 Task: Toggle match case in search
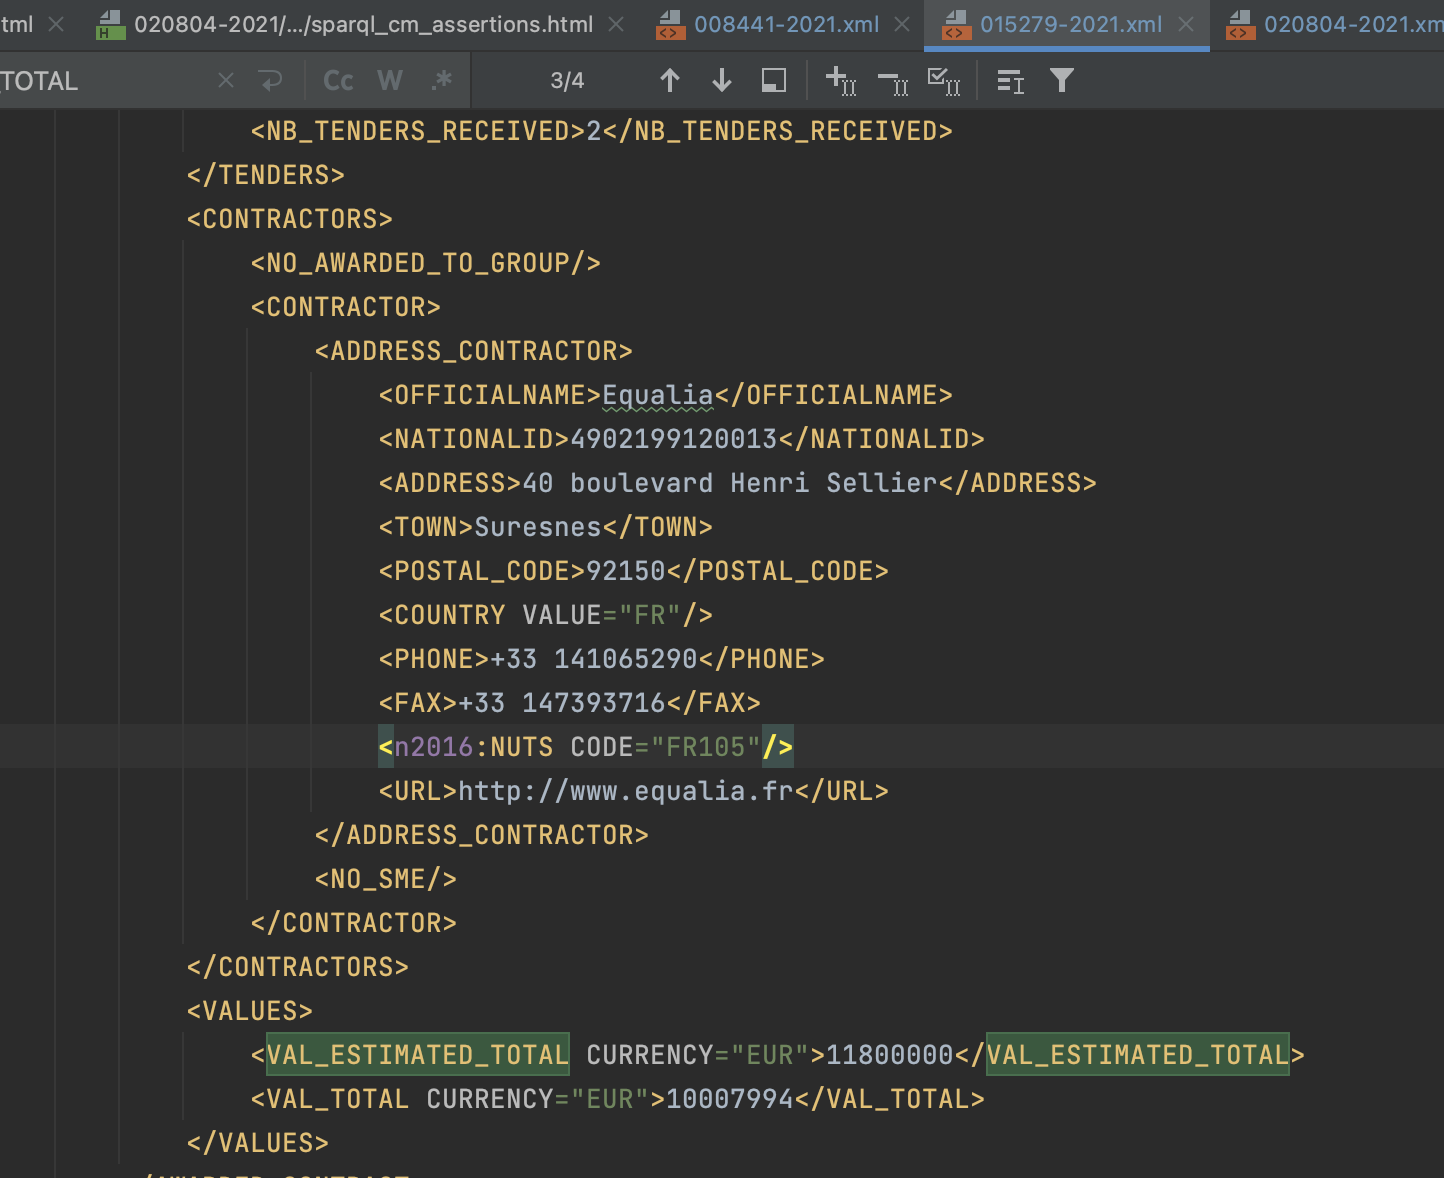338,80
